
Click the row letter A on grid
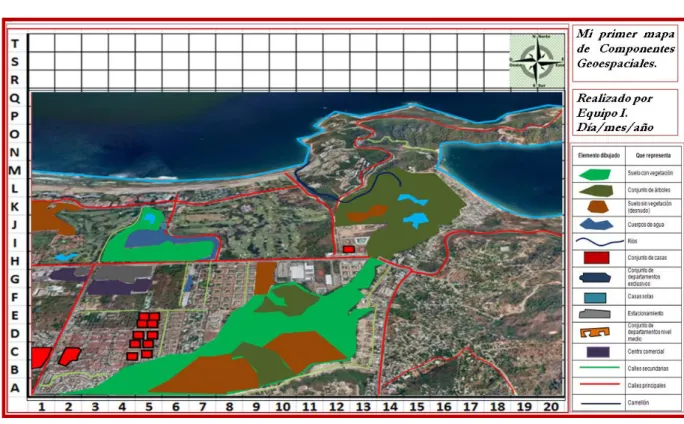click(x=15, y=388)
